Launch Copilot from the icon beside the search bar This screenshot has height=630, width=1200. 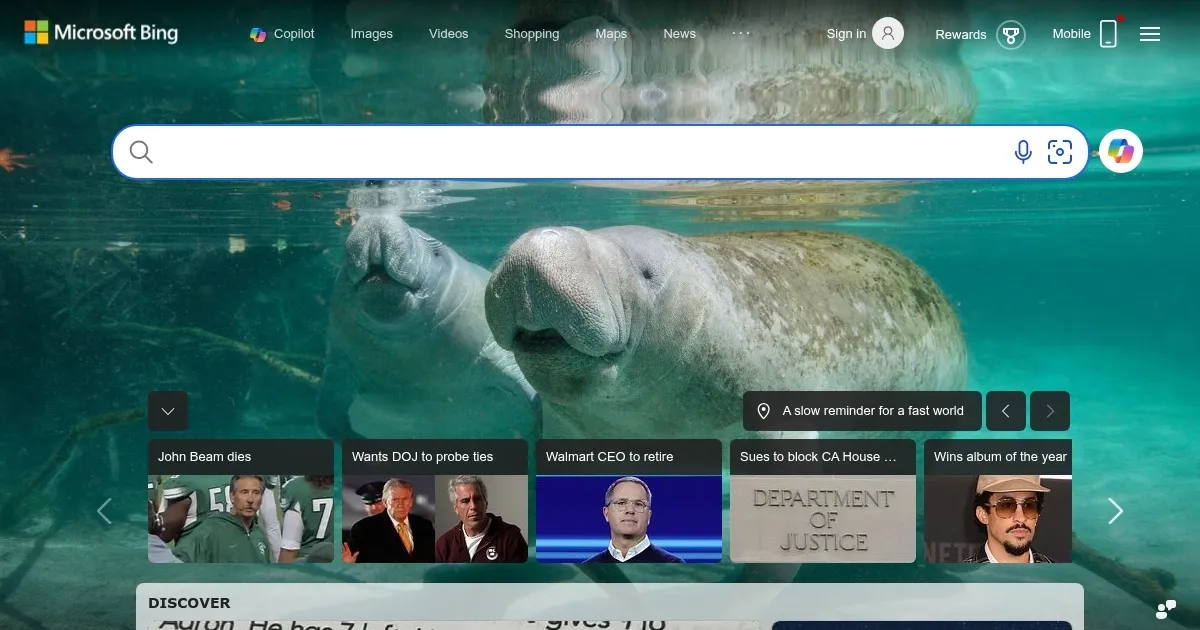[1120, 151]
